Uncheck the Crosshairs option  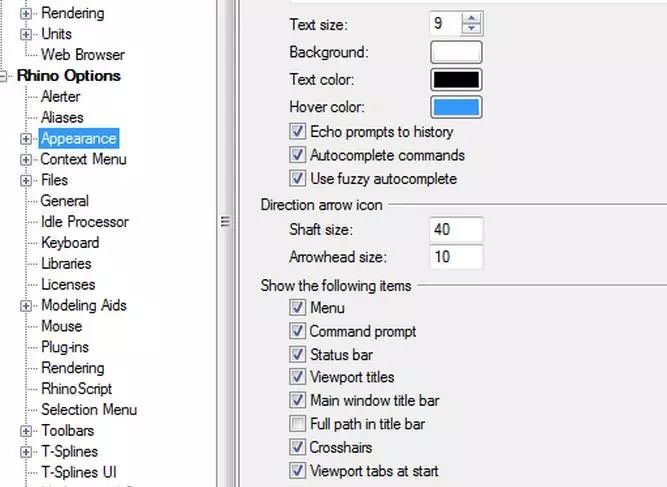coord(297,448)
